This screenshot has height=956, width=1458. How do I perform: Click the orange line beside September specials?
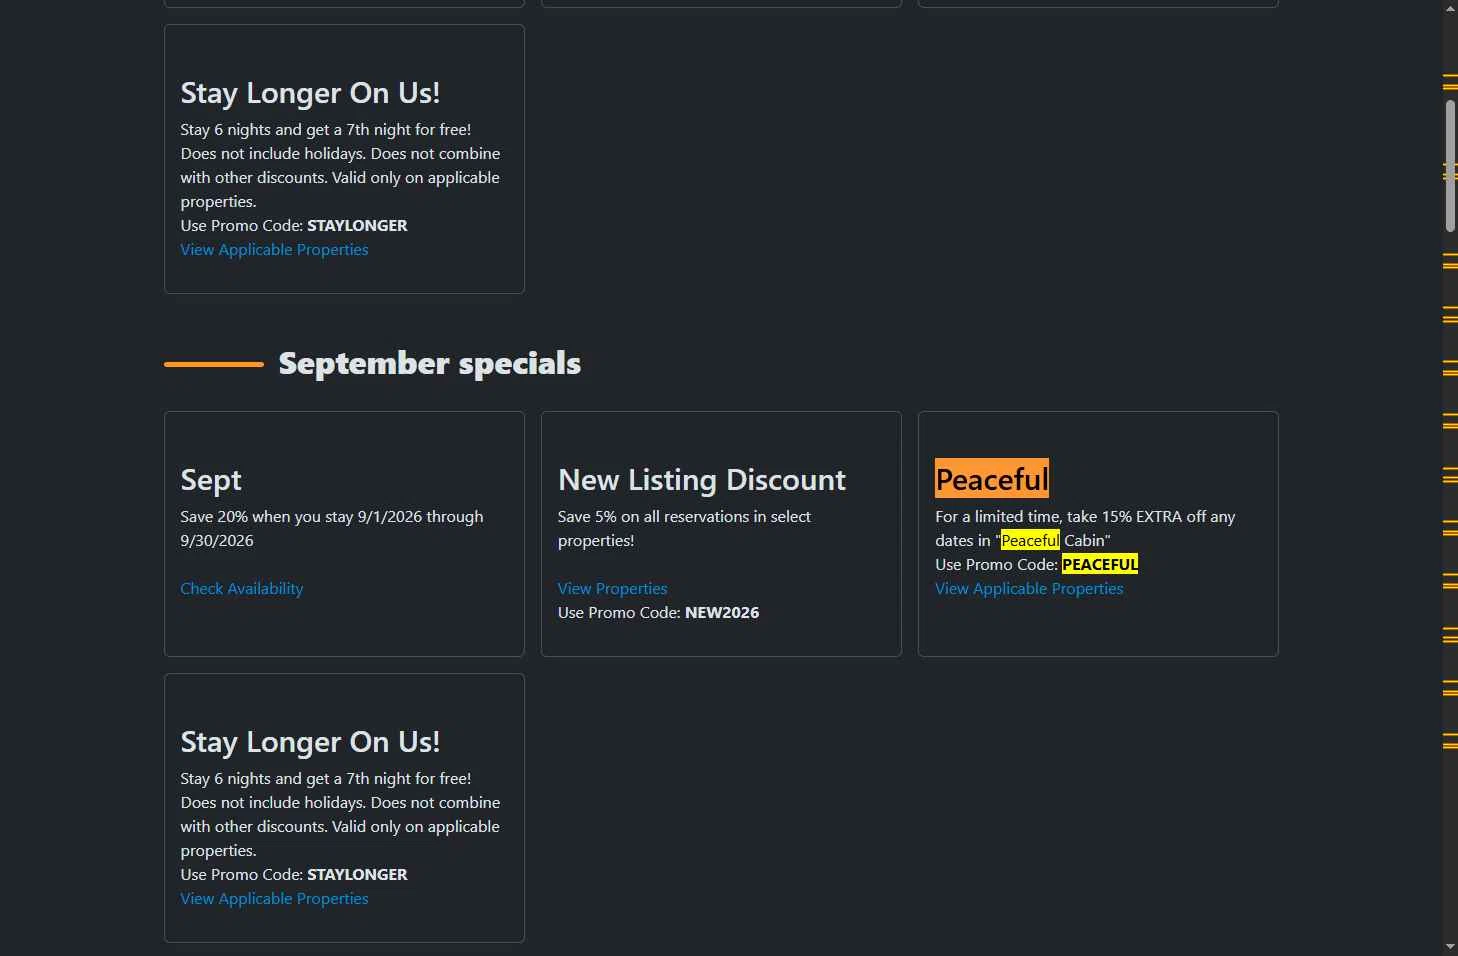click(214, 365)
